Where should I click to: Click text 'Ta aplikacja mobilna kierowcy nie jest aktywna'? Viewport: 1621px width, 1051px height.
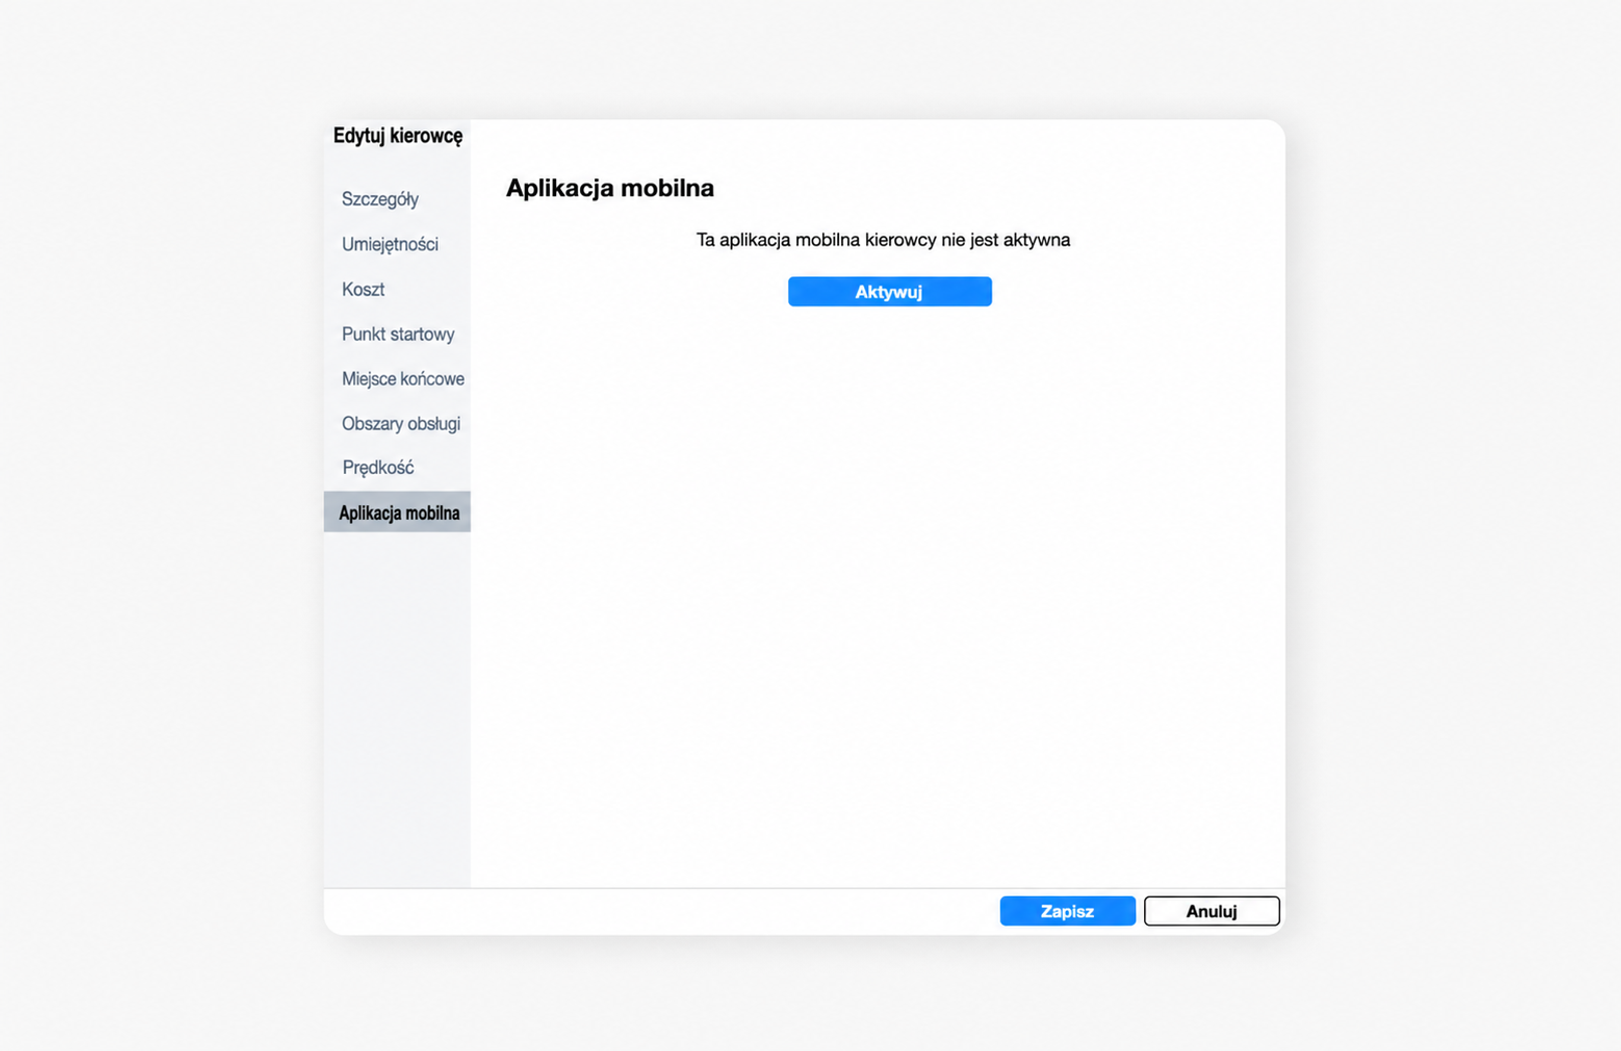coord(883,240)
